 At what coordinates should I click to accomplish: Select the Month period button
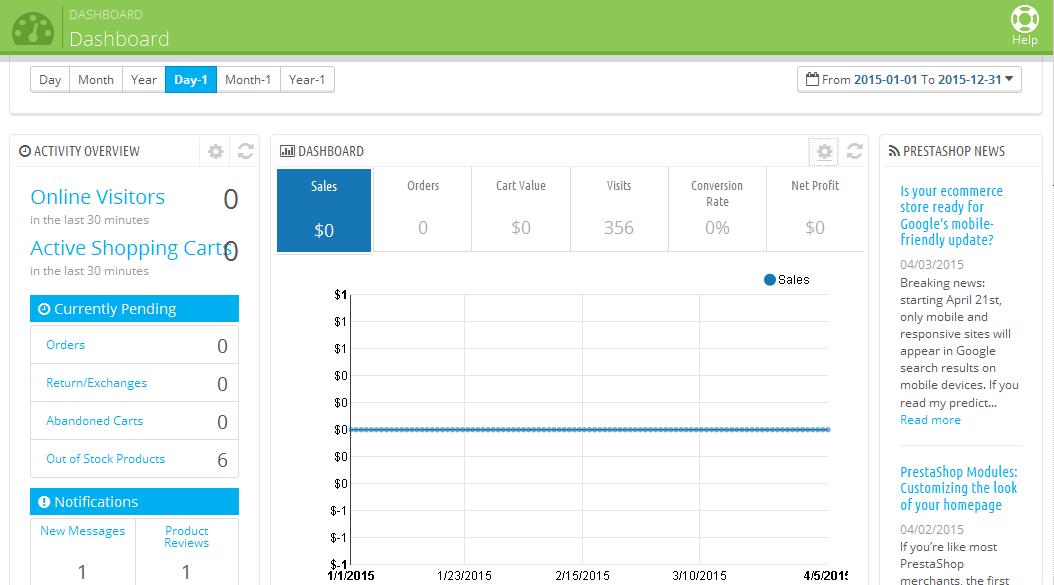(x=96, y=79)
